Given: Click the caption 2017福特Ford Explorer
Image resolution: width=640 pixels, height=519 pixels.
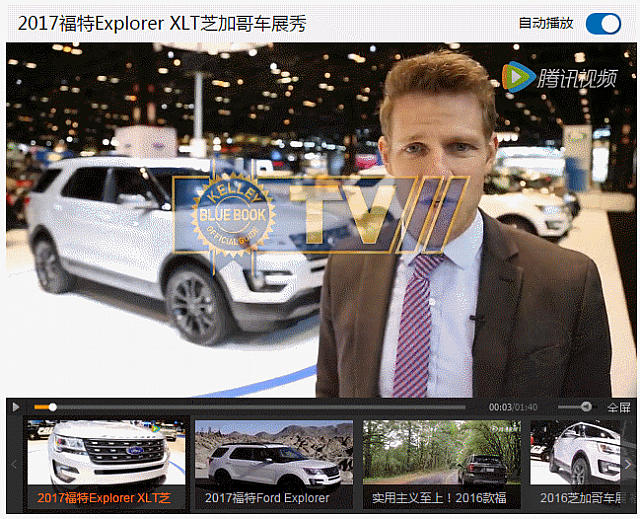Looking at the screenshot, I should (267, 498).
